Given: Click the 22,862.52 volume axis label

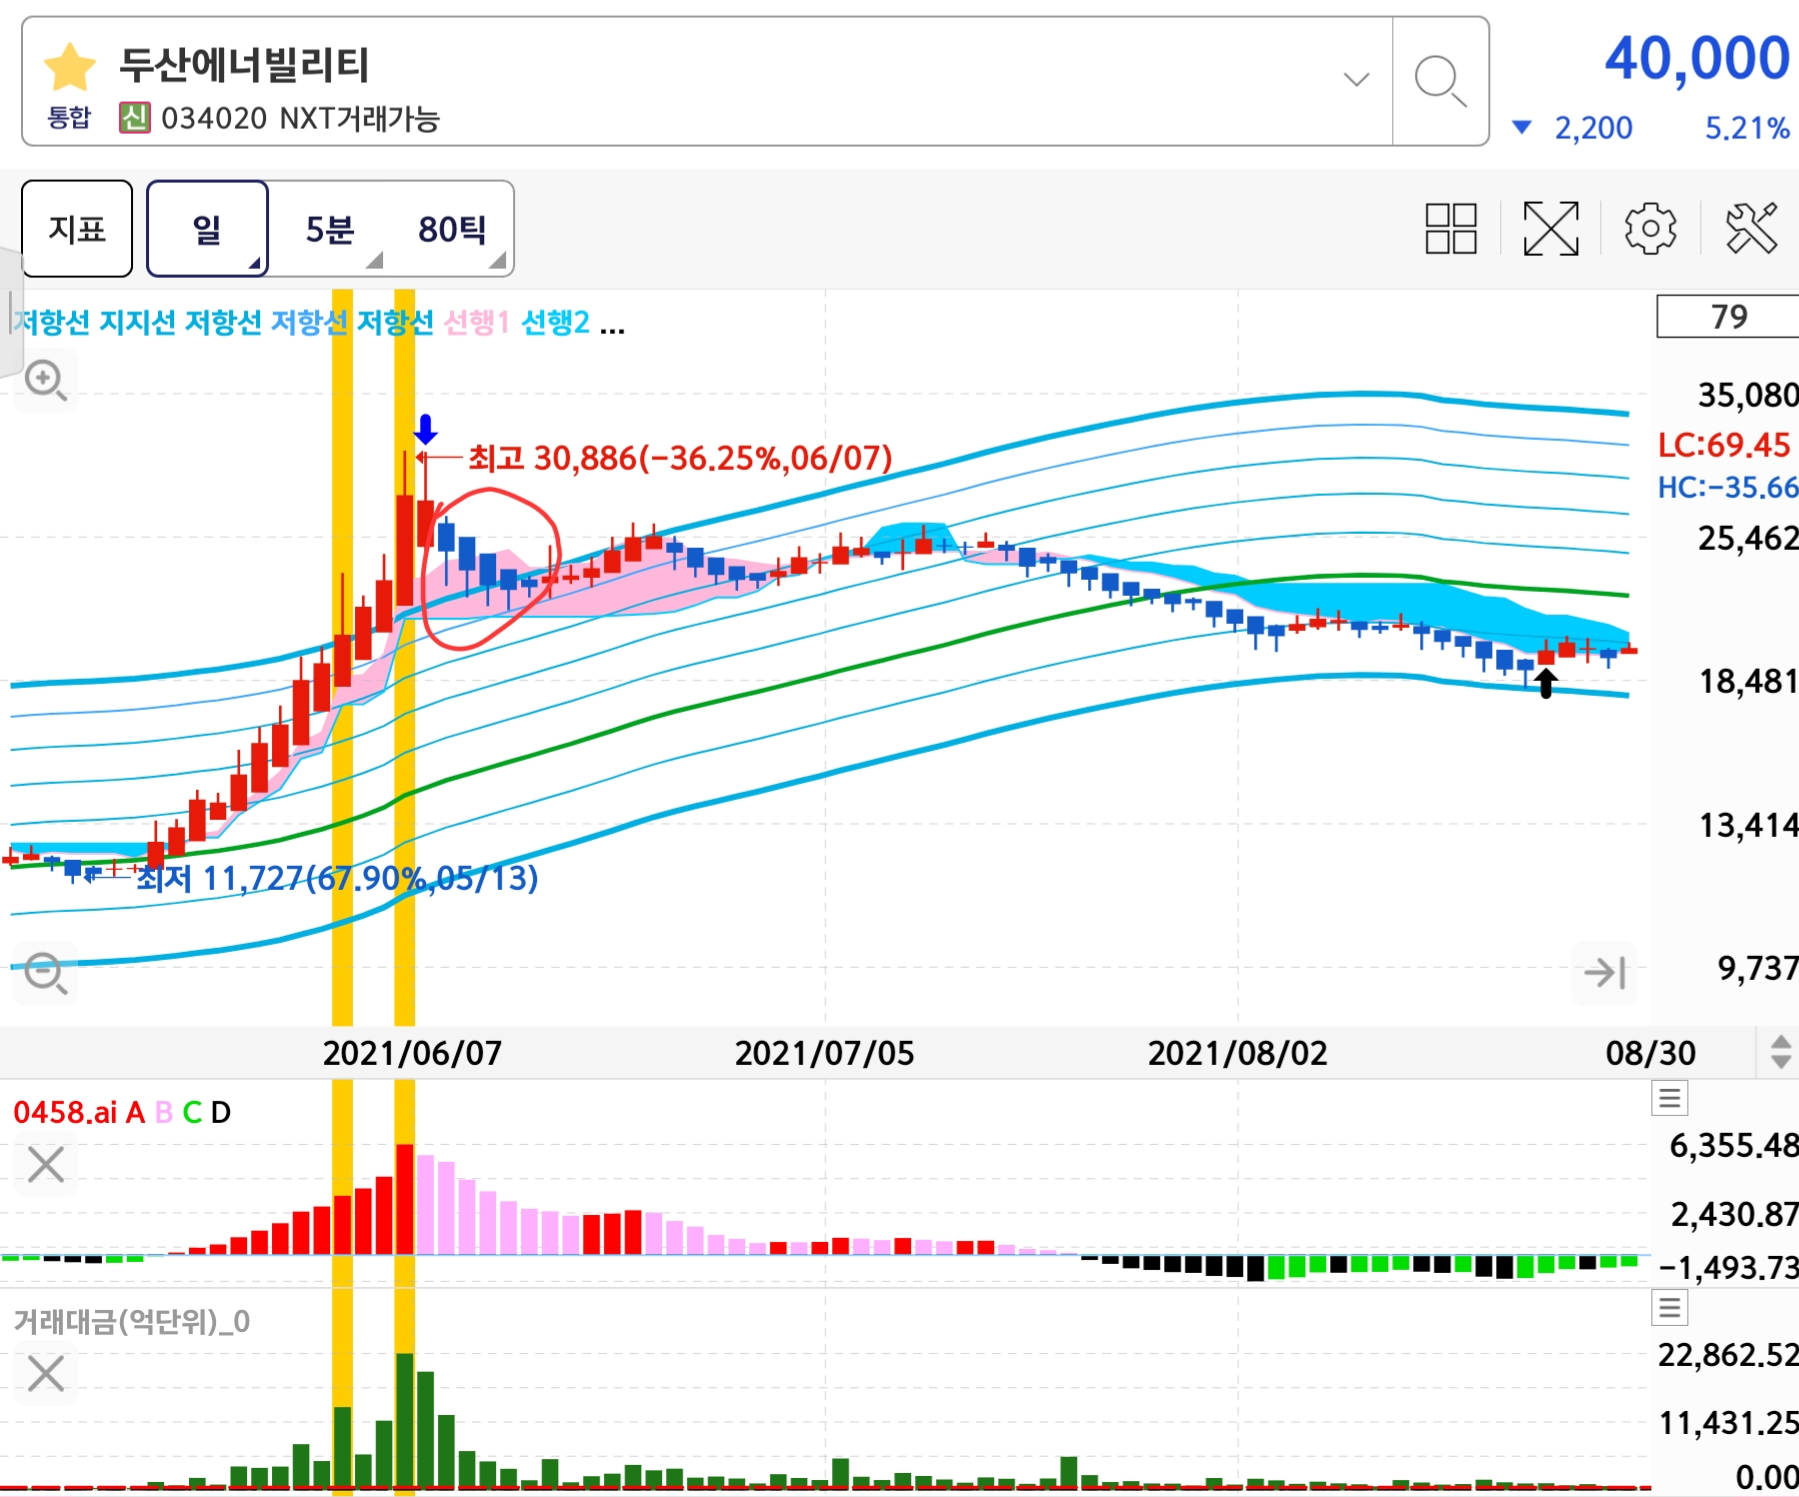Looking at the screenshot, I should click(x=1728, y=1355).
